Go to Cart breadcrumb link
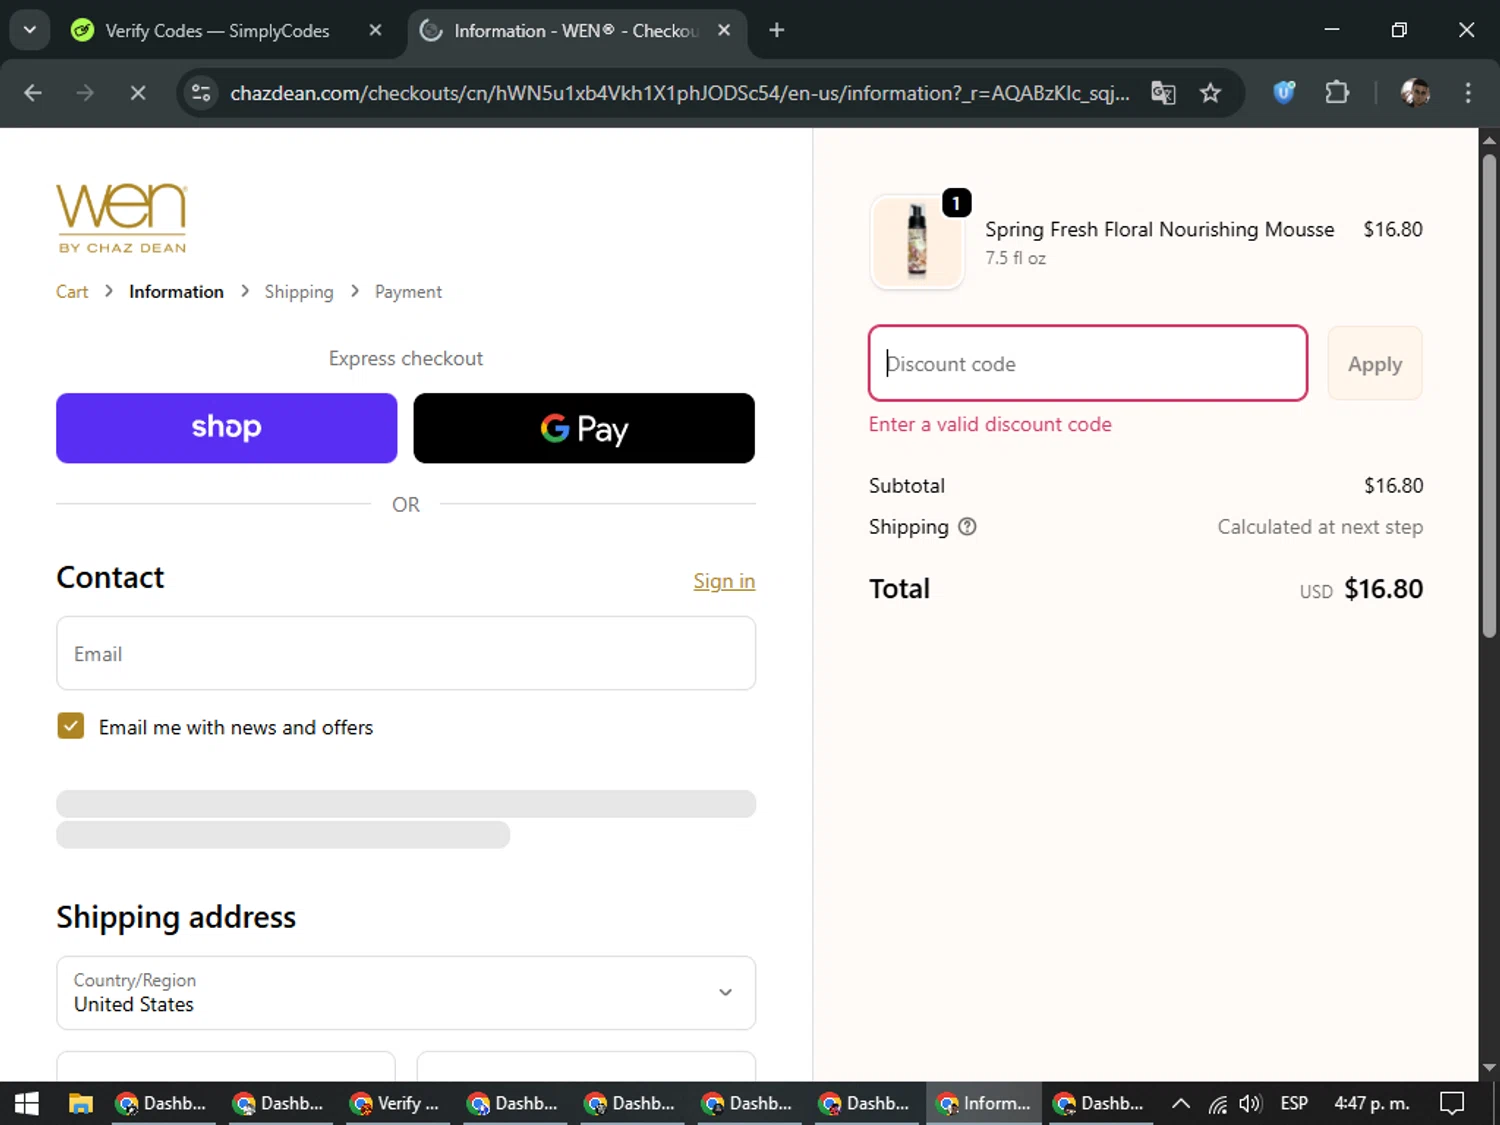 [x=72, y=292]
